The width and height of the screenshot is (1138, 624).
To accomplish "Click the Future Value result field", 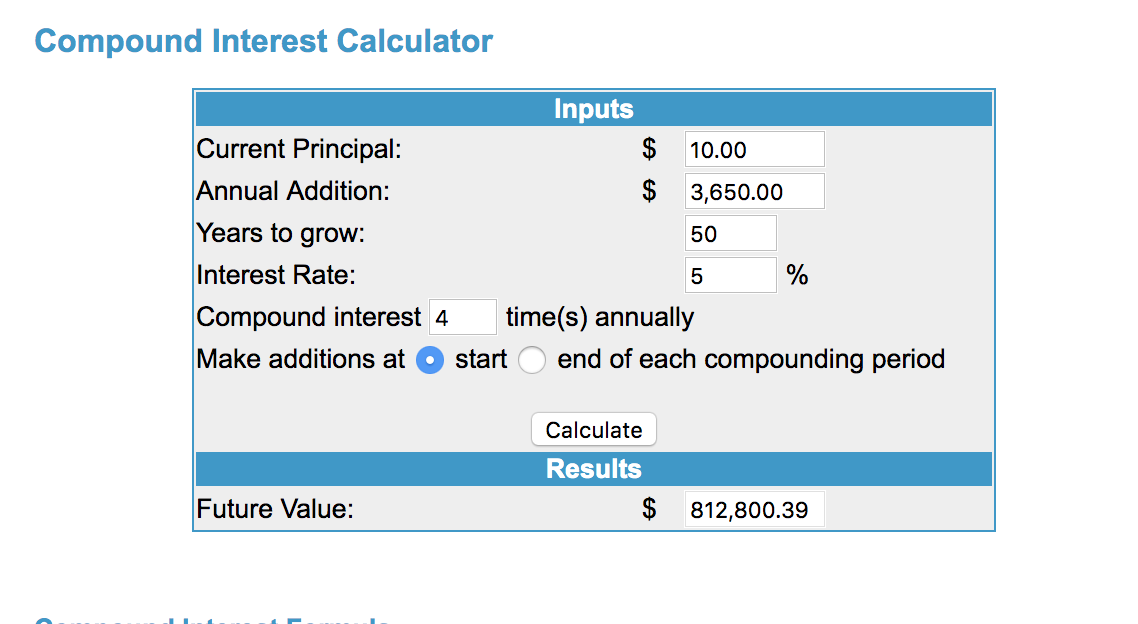I will [754, 510].
